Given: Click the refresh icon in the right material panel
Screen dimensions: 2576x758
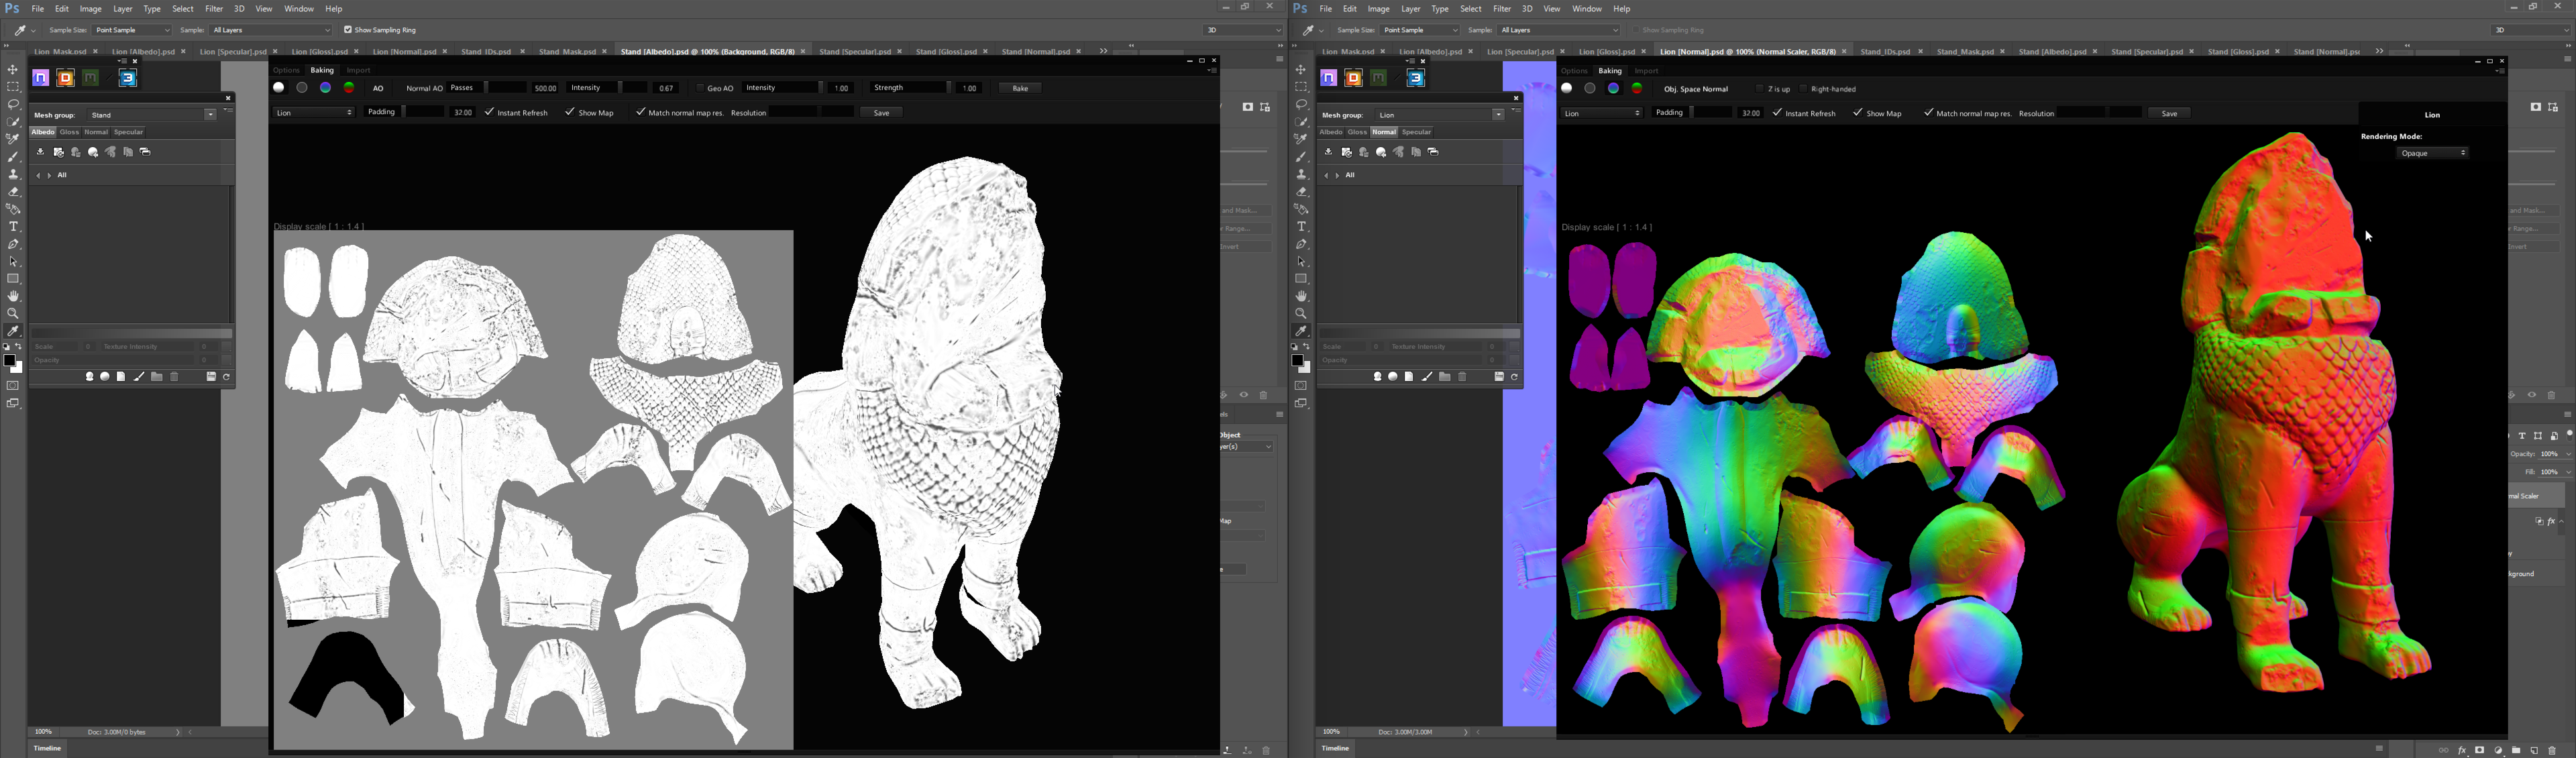Looking at the screenshot, I should (1515, 377).
